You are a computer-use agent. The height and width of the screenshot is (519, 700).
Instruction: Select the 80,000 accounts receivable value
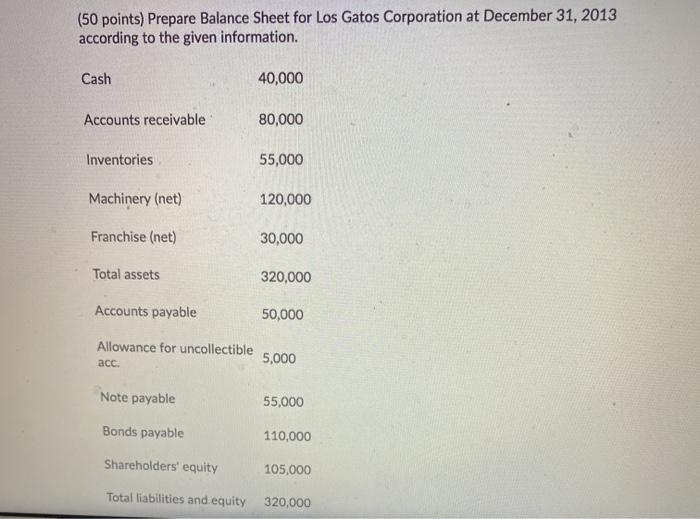(281, 119)
